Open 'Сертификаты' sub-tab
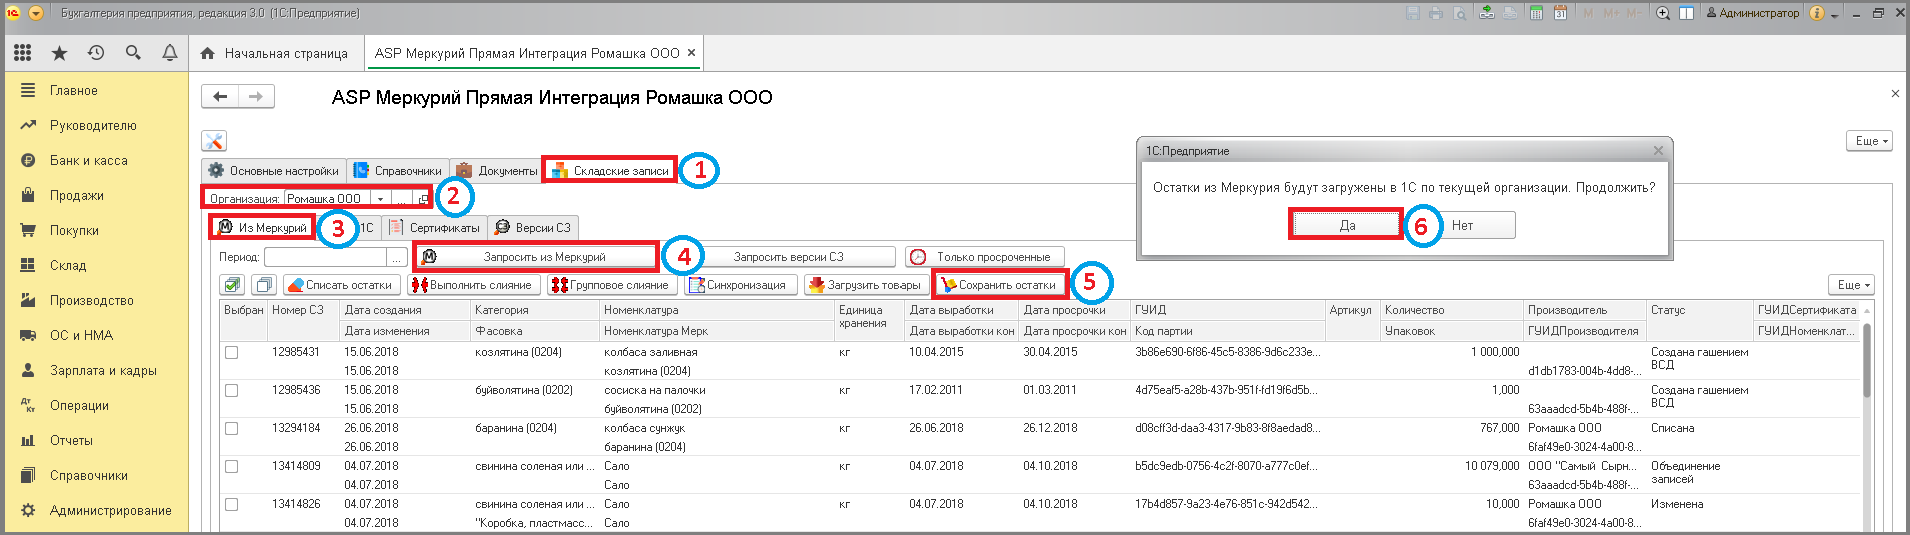The image size is (1910, 535). (435, 228)
